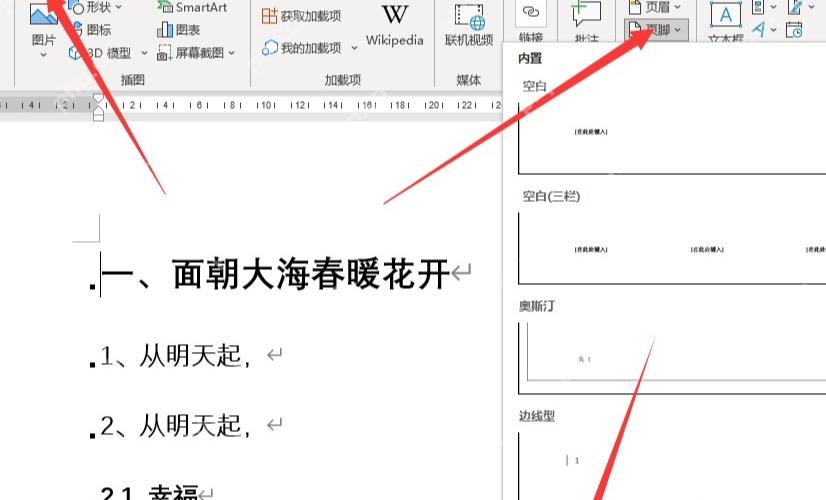Click the 媒体 group label
Image resolution: width=826 pixels, height=500 pixels.
pyautogui.click(x=468, y=80)
